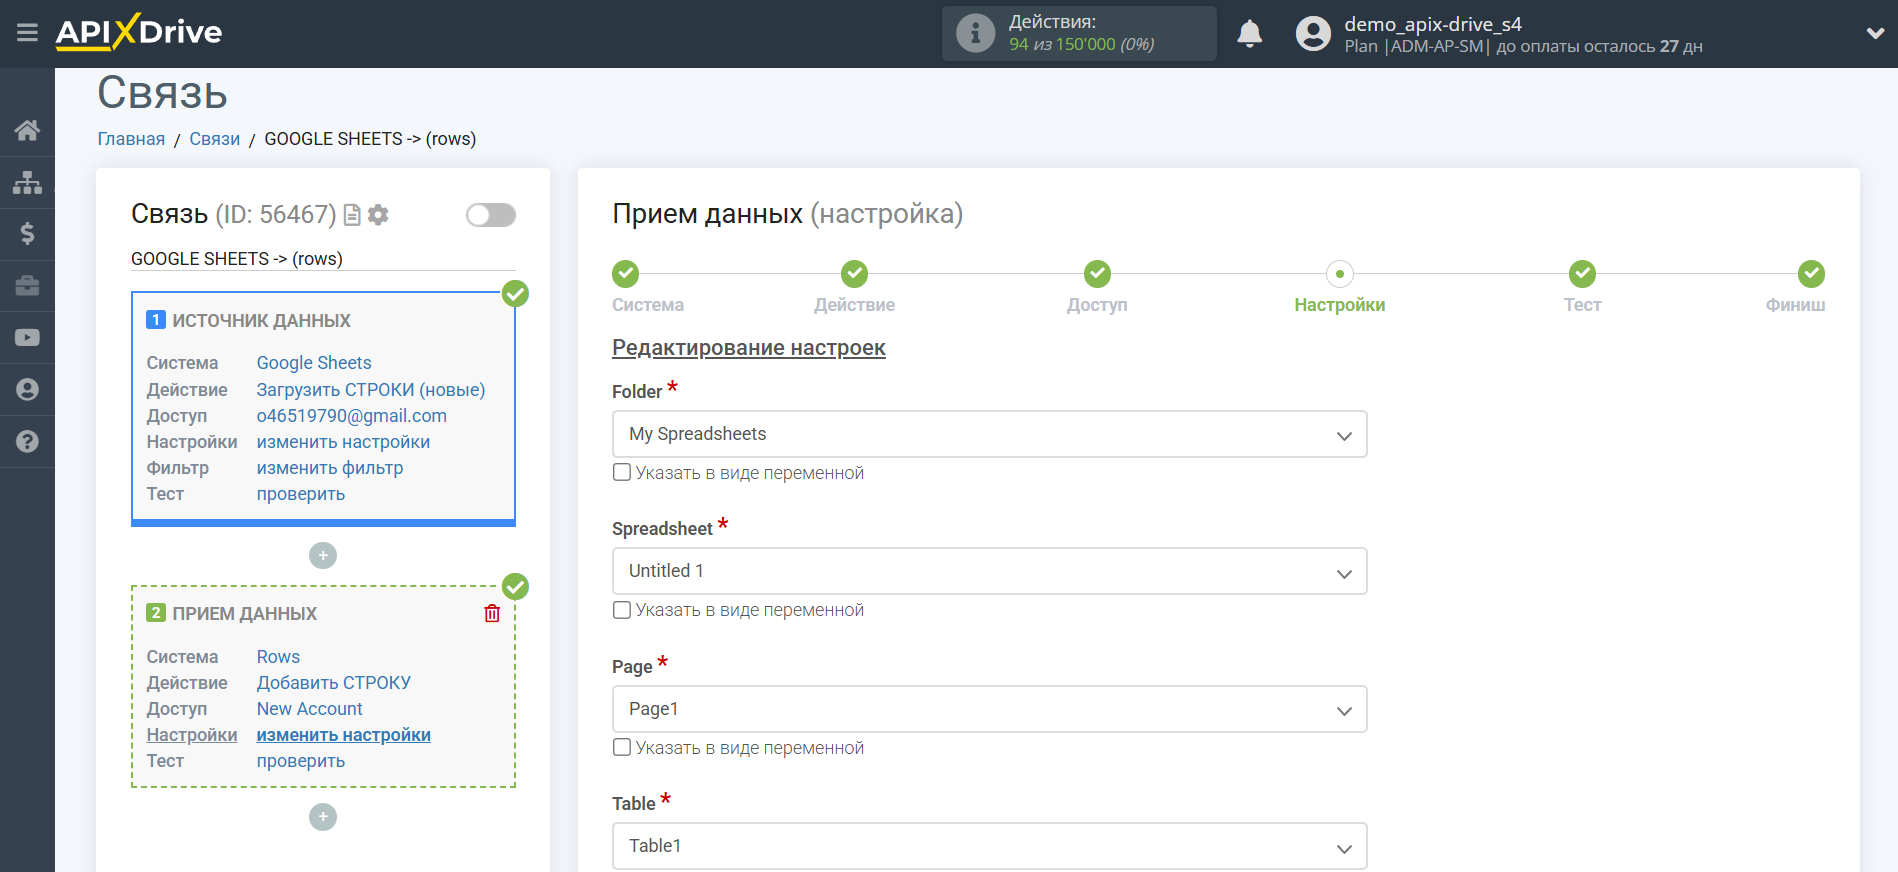The image size is (1898, 872).
Task: Click изменить настройки in data receiver
Action: pyautogui.click(x=344, y=735)
